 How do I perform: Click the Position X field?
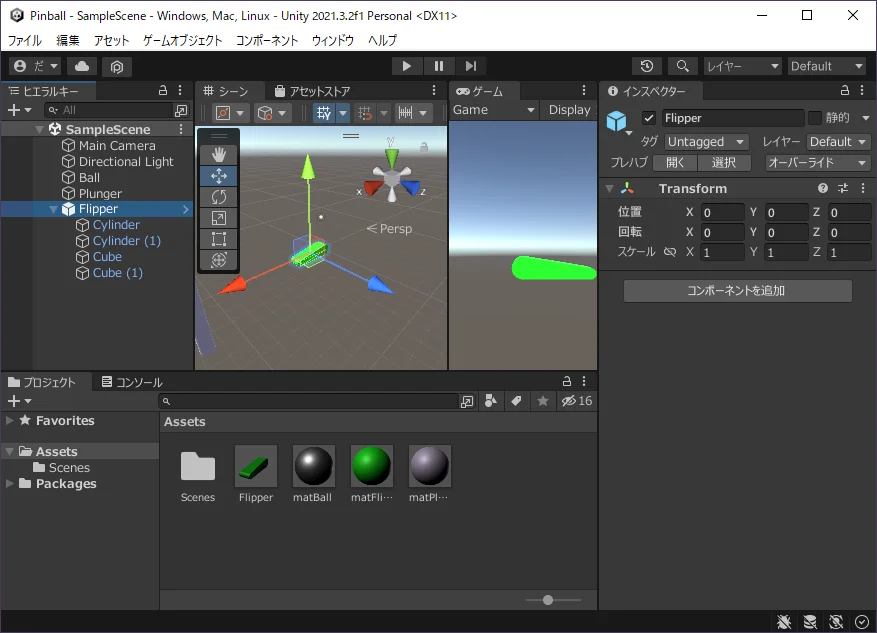point(723,212)
